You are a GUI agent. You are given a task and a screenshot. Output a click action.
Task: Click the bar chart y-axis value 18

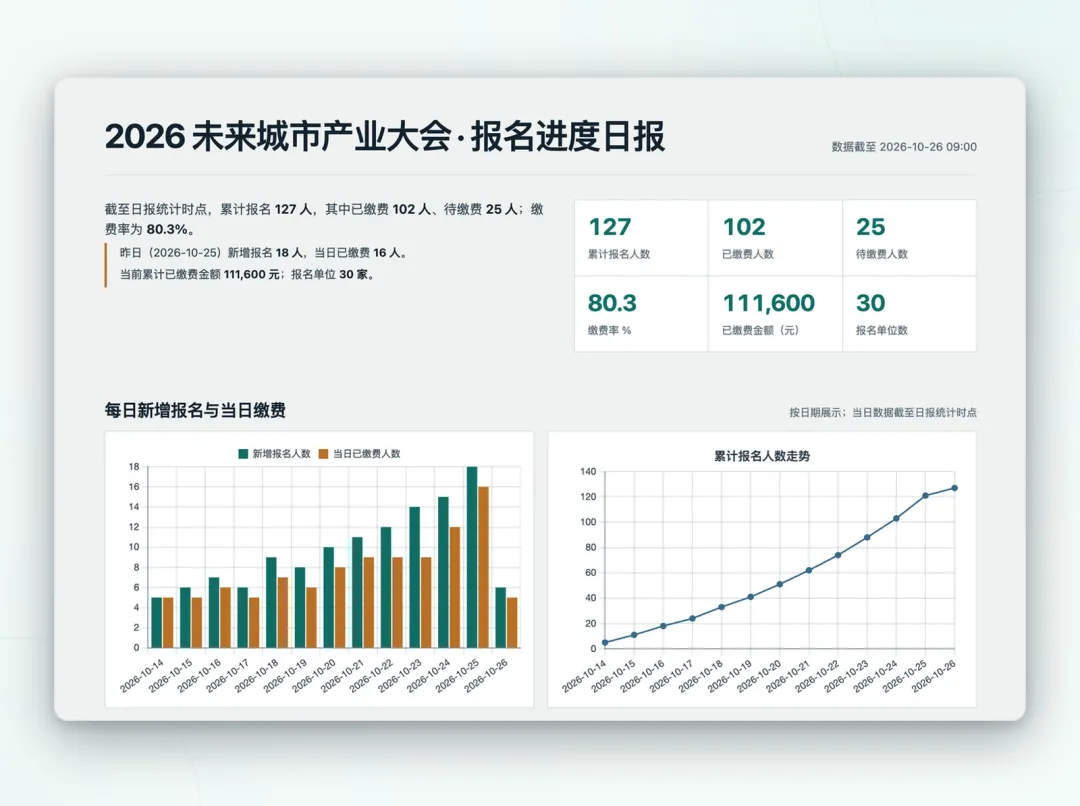(x=134, y=466)
